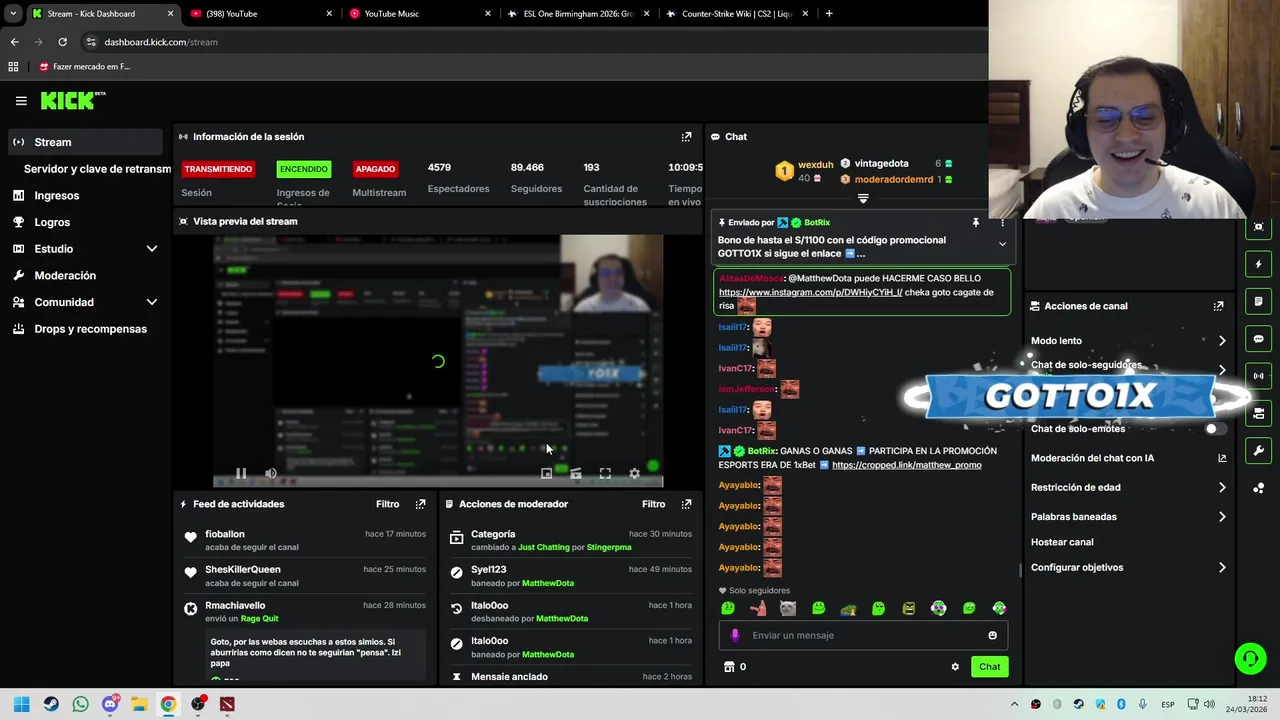The image size is (1280, 720).
Task: Open the Windows Start menu
Action: 21,704
